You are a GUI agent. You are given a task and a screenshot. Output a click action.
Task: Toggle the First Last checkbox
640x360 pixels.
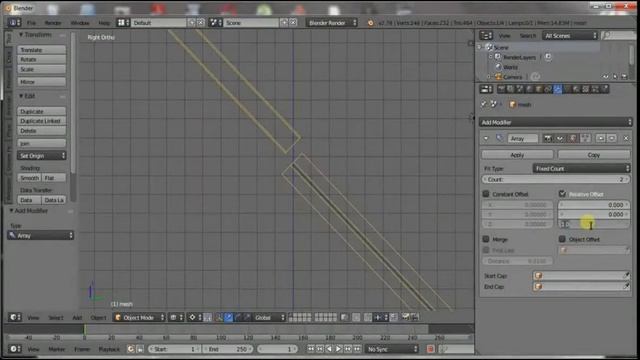click(486, 250)
